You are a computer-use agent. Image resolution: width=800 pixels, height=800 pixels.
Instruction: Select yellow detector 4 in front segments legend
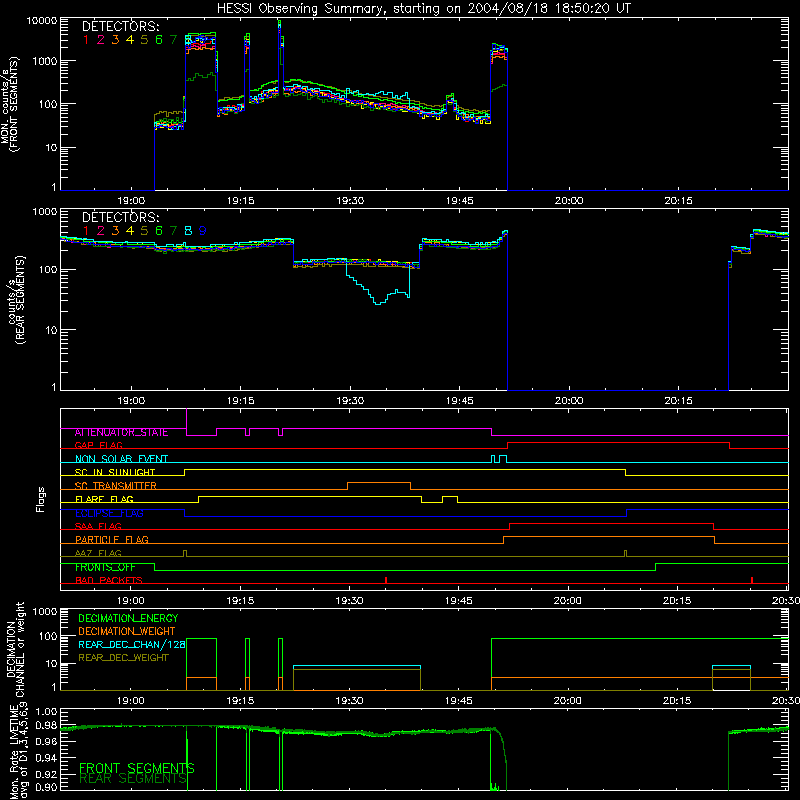[130, 40]
